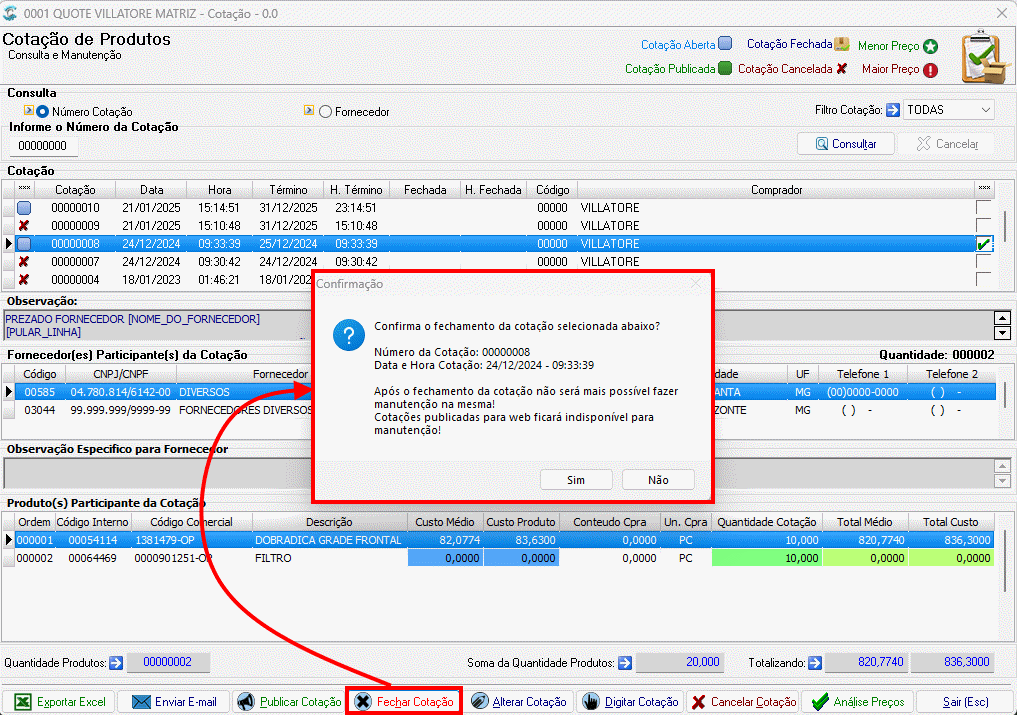This screenshot has height=715, width=1017.
Task: Select the Fornecedor radio button
Action: tap(325, 112)
